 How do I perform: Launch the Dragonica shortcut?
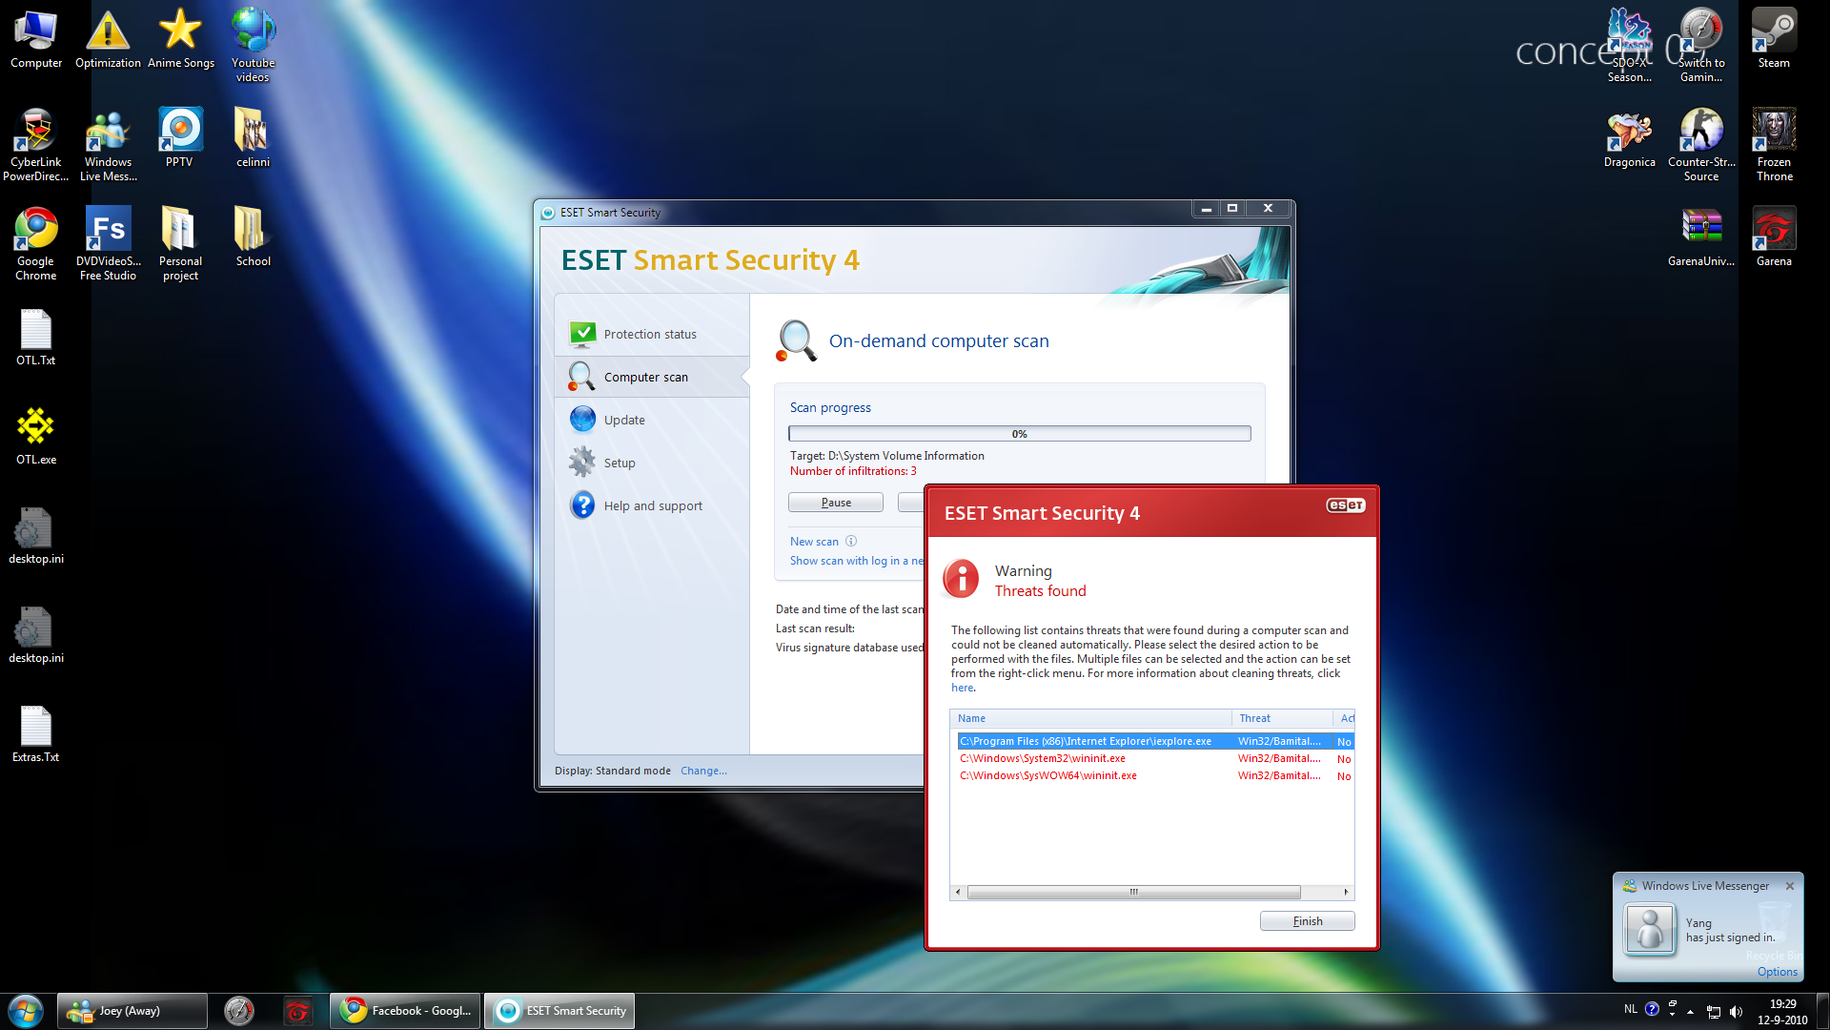click(1629, 138)
